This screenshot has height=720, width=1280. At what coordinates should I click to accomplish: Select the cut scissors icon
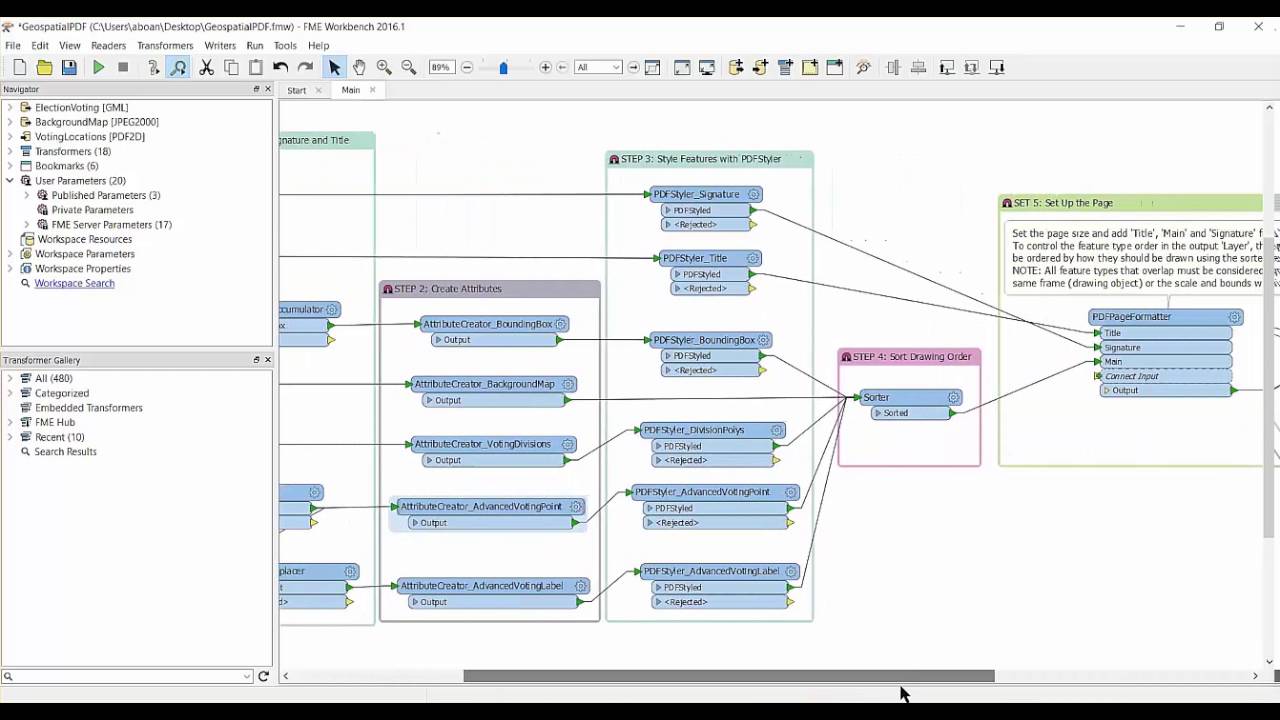[x=207, y=67]
